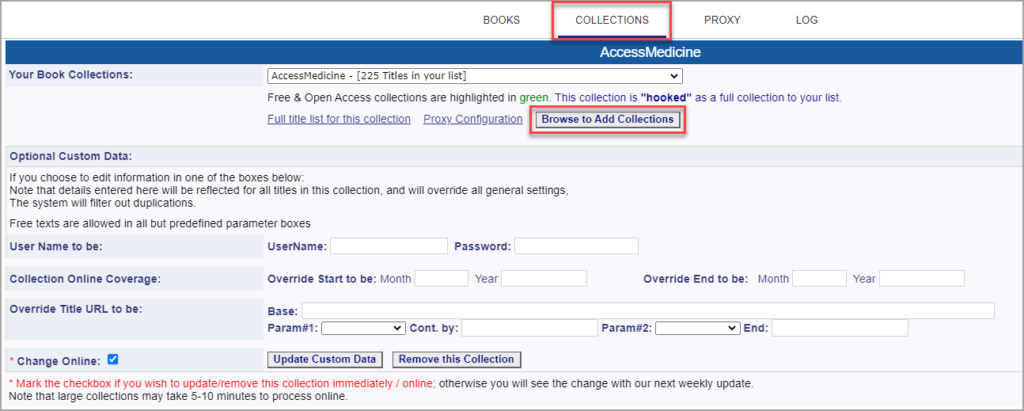Click the User Name to be label

click(x=57, y=246)
